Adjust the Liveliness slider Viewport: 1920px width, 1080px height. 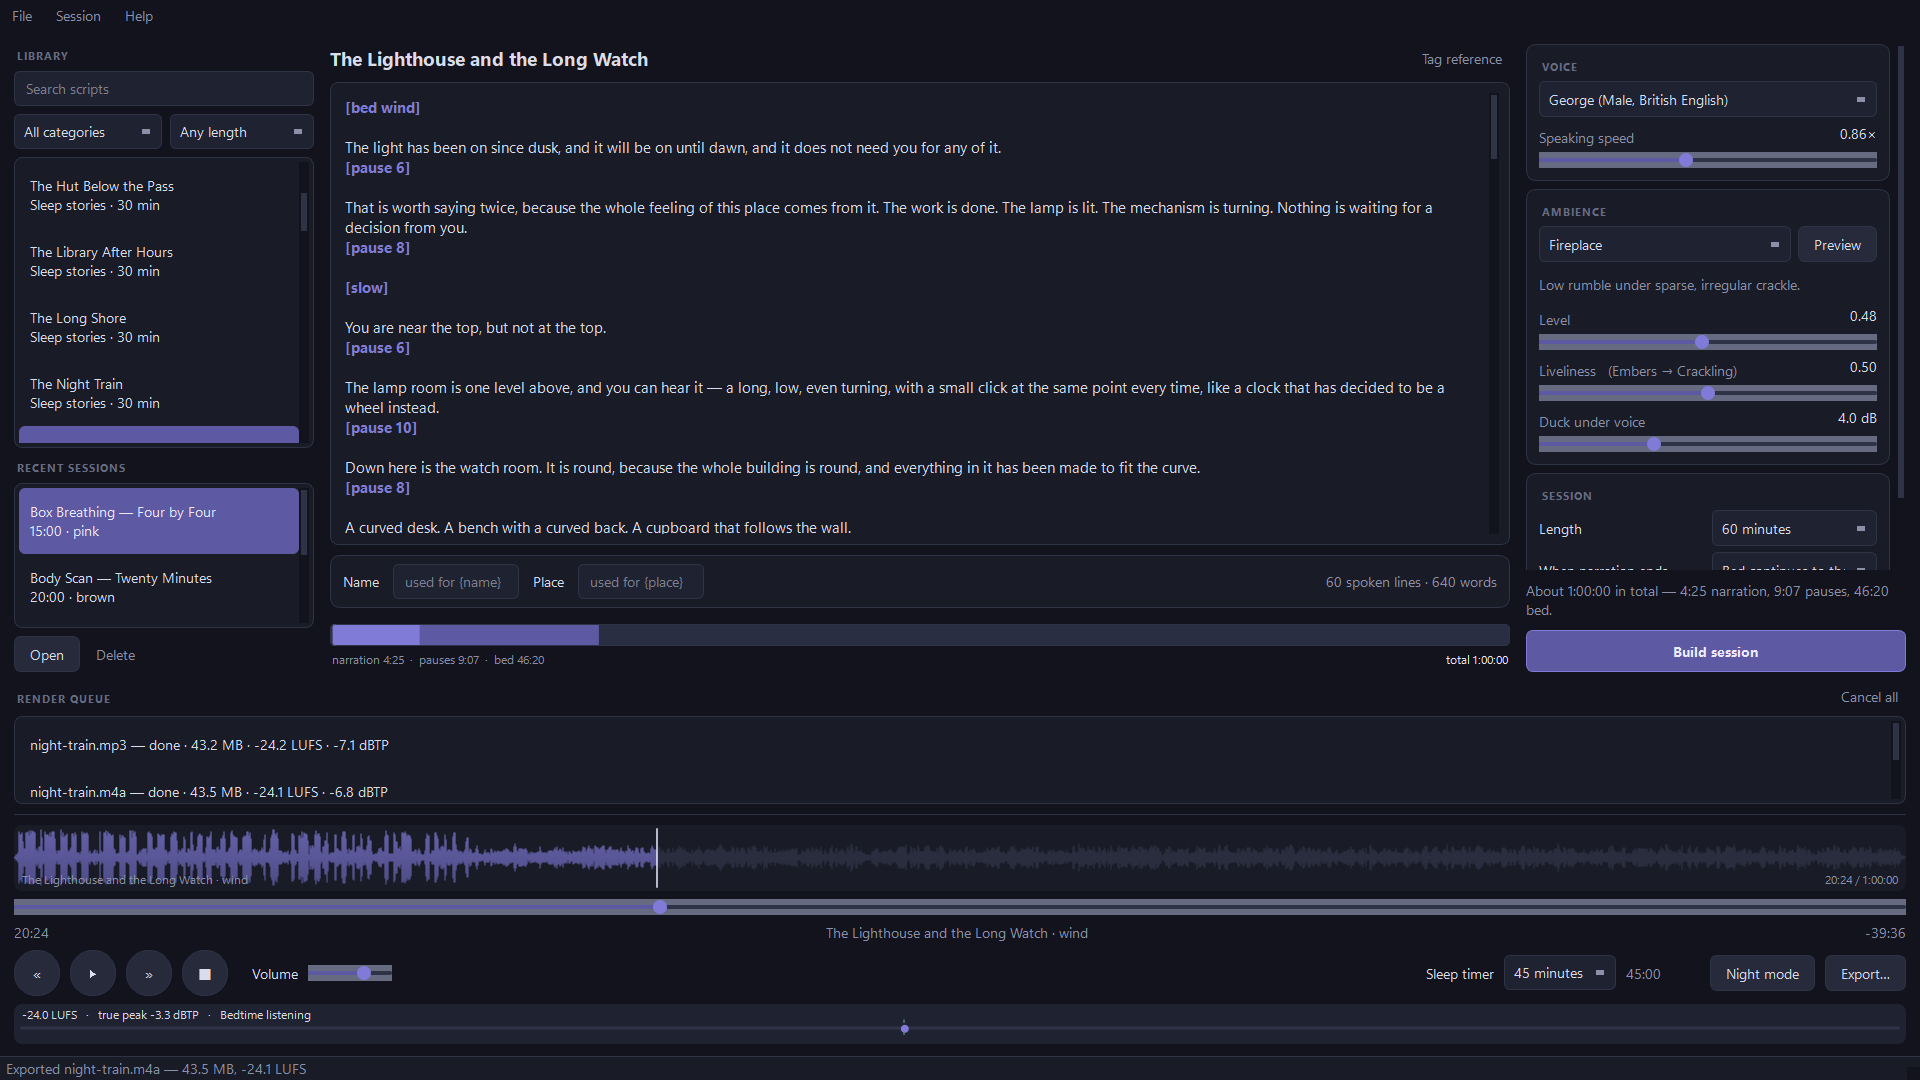[1707, 393]
